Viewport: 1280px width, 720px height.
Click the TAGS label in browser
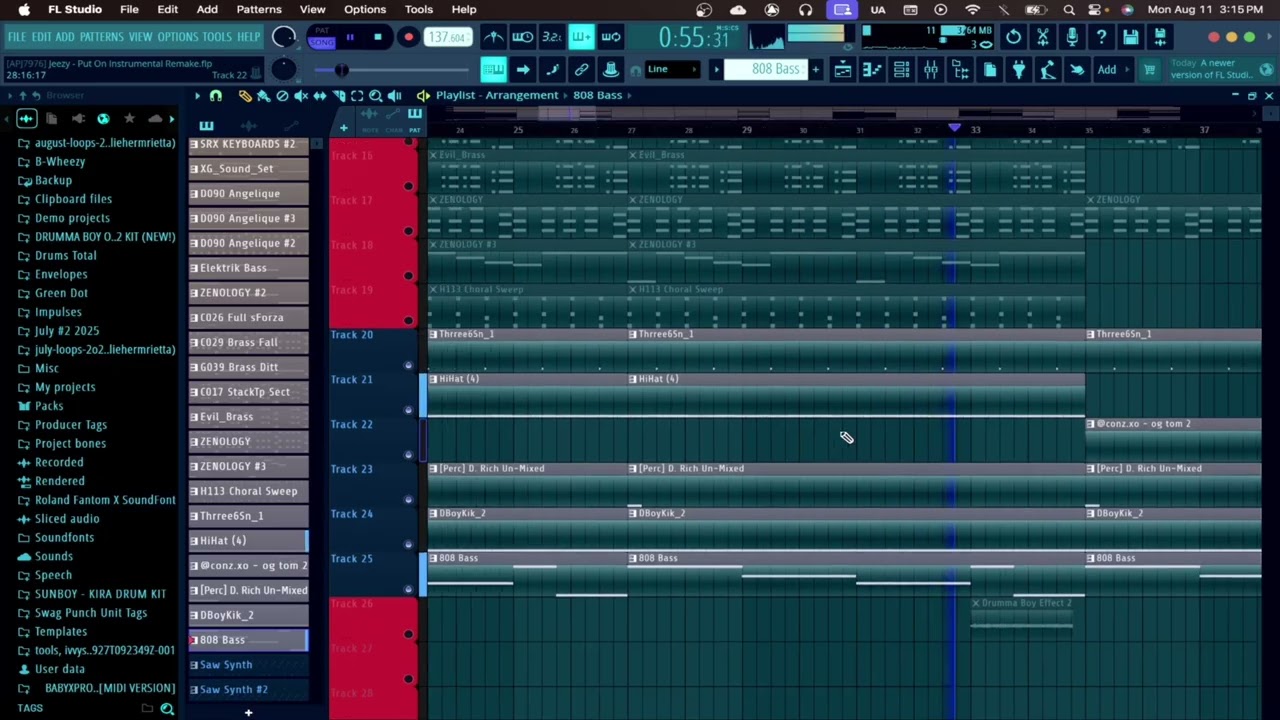click(30, 708)
